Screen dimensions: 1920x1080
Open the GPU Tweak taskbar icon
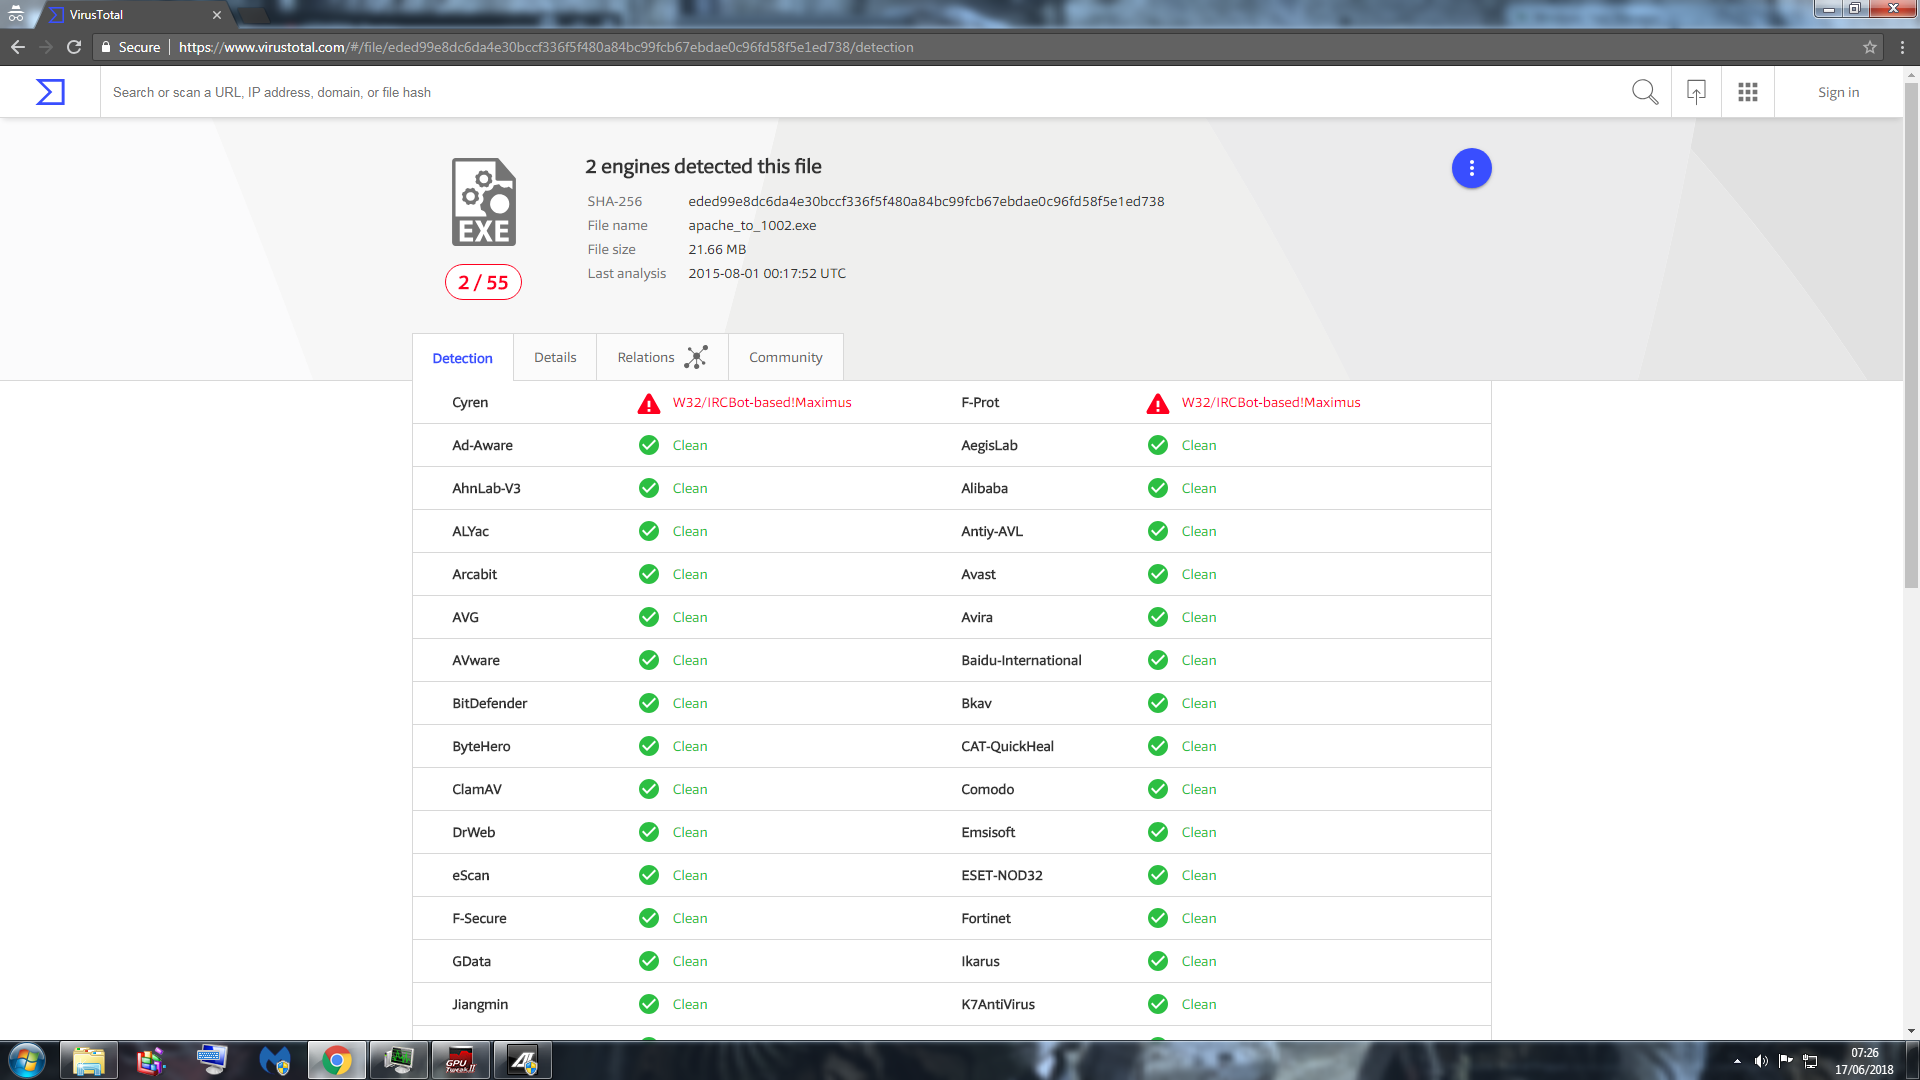tap(460, 1060)
